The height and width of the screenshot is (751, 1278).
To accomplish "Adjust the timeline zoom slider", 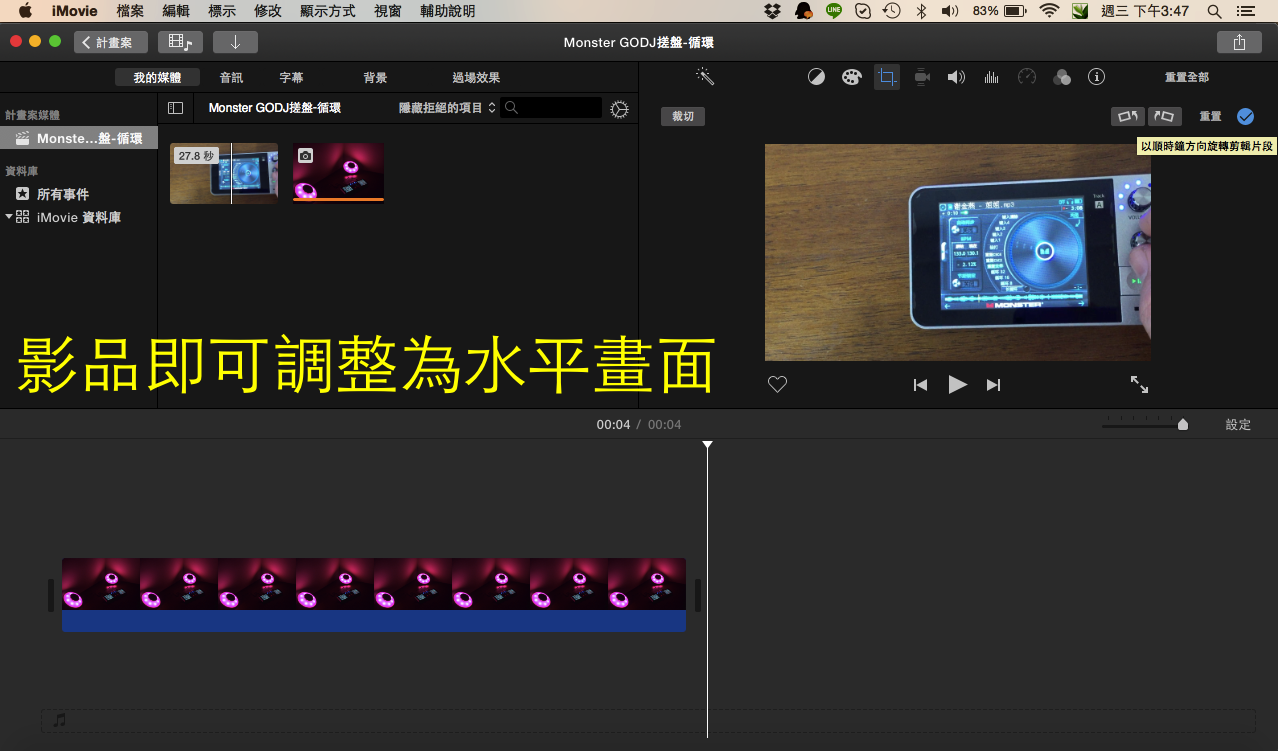I will pos(1183,424).
